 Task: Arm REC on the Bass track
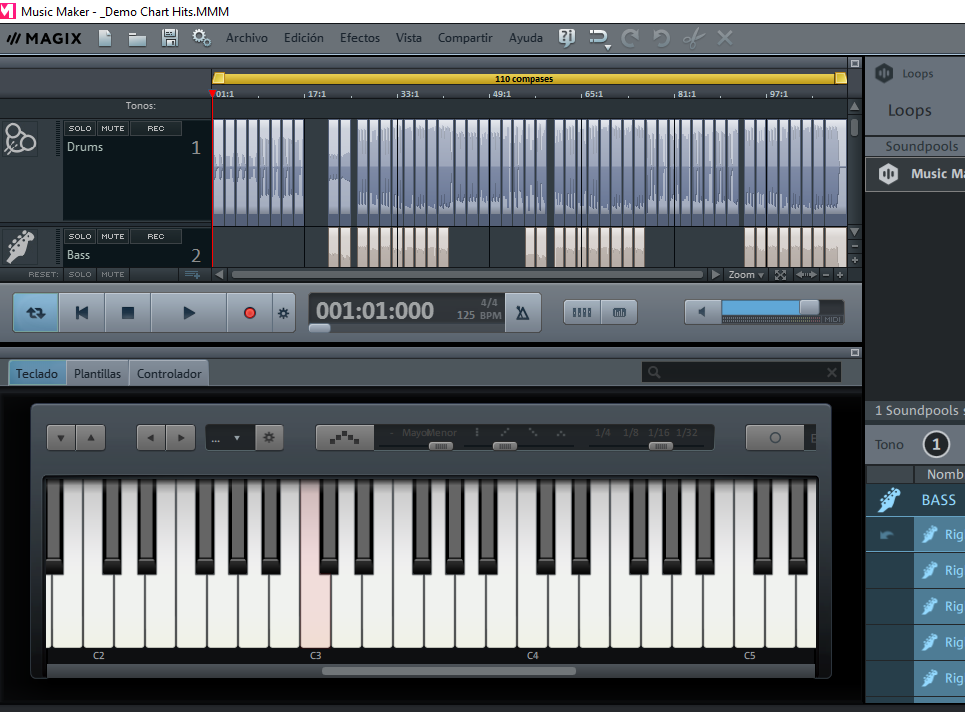tap(156, 236)
